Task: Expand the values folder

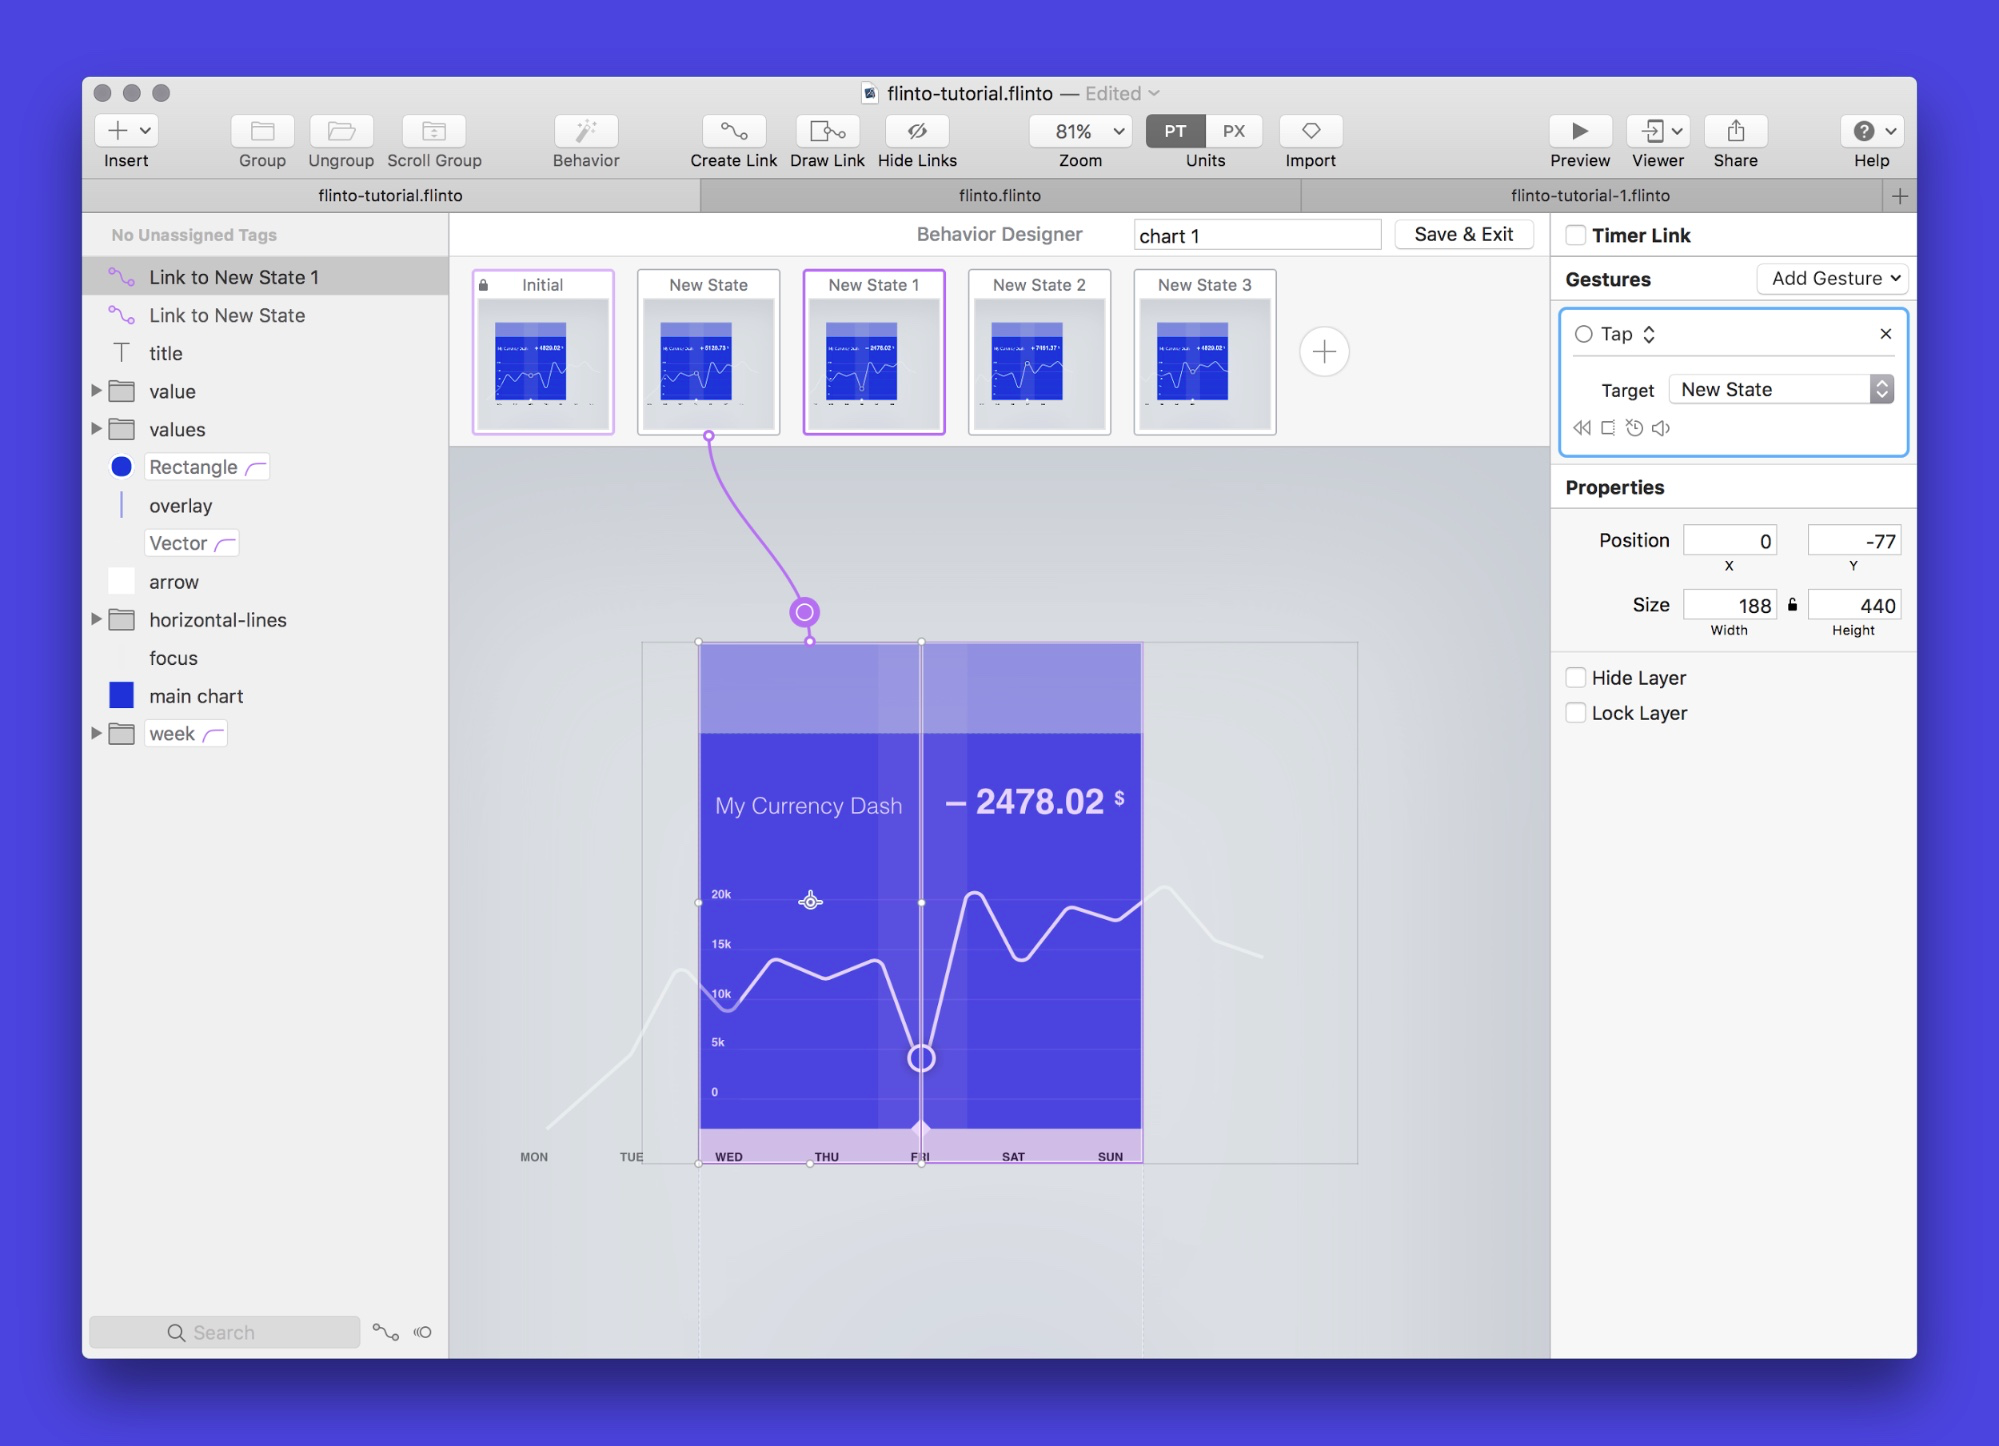Action: point(97,429)
